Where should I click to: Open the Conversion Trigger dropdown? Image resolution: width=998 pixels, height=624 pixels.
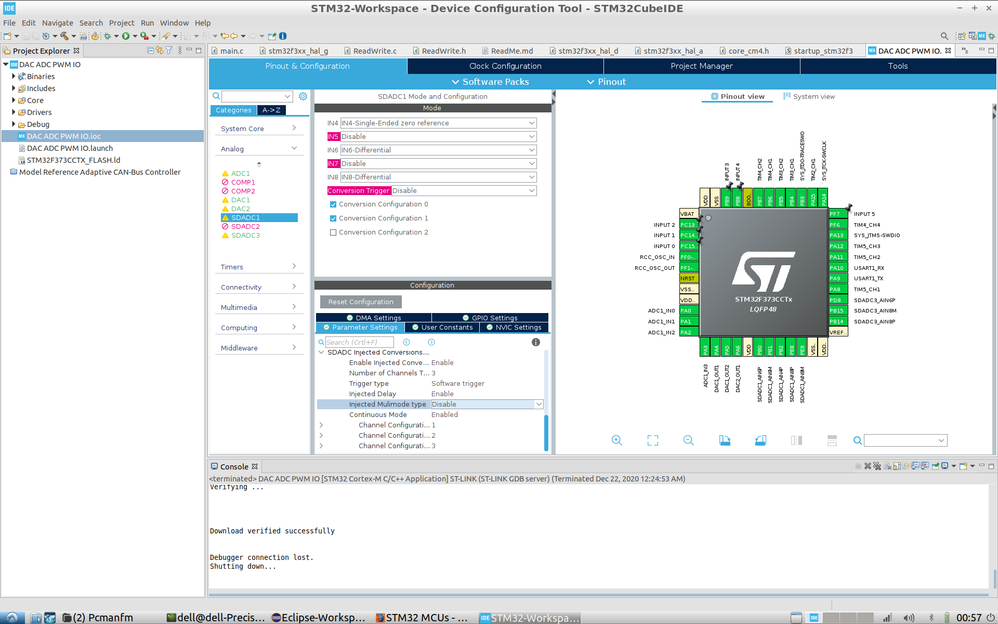coord(463,190)
